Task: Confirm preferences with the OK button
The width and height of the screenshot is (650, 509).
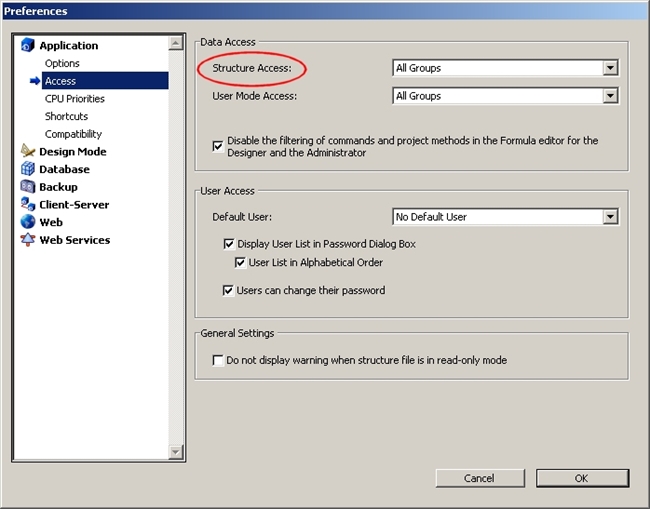Action: click(x=581, y=478)
